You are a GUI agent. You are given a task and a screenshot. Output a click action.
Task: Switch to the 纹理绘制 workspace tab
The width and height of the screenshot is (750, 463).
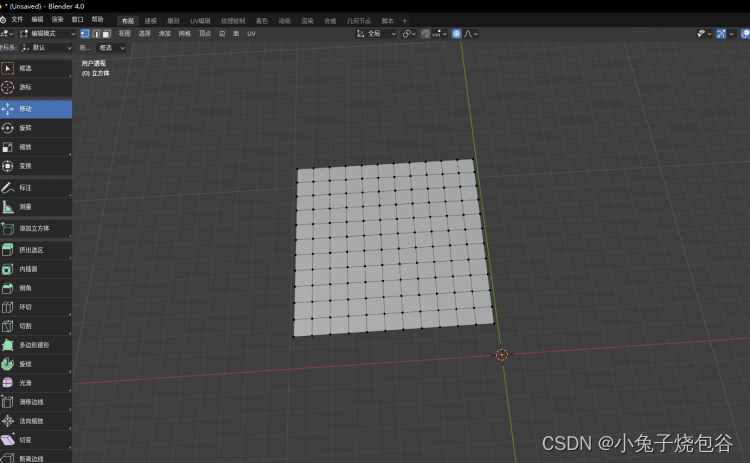coord(233,21)
